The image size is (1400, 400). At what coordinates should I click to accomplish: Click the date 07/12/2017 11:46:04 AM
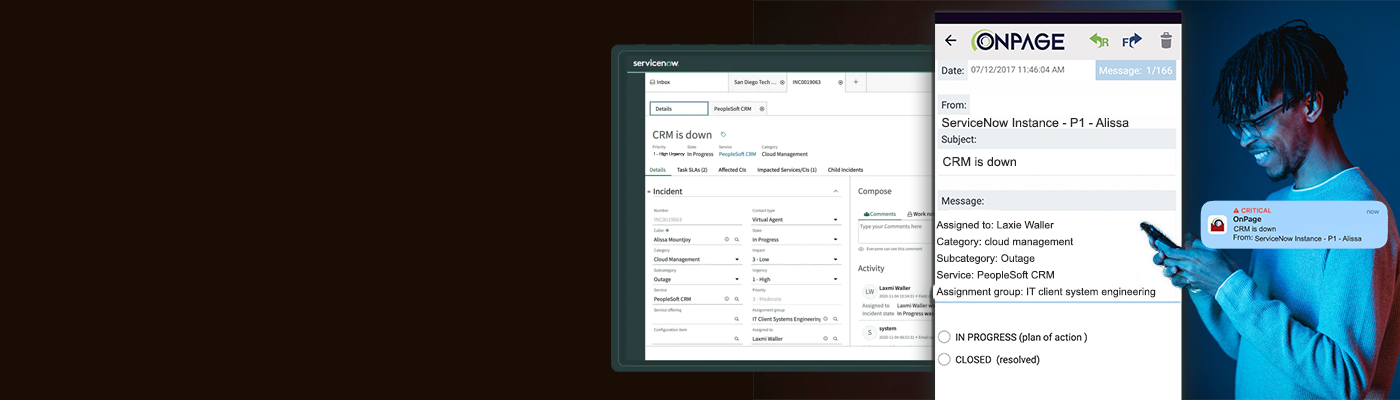[1017, 70]
